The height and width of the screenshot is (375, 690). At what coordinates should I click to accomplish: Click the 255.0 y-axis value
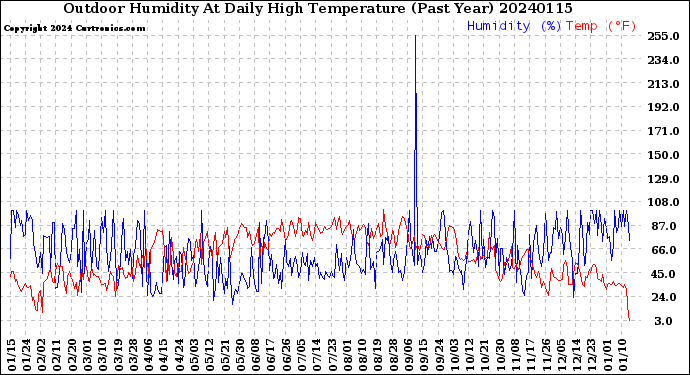[663, 36]
